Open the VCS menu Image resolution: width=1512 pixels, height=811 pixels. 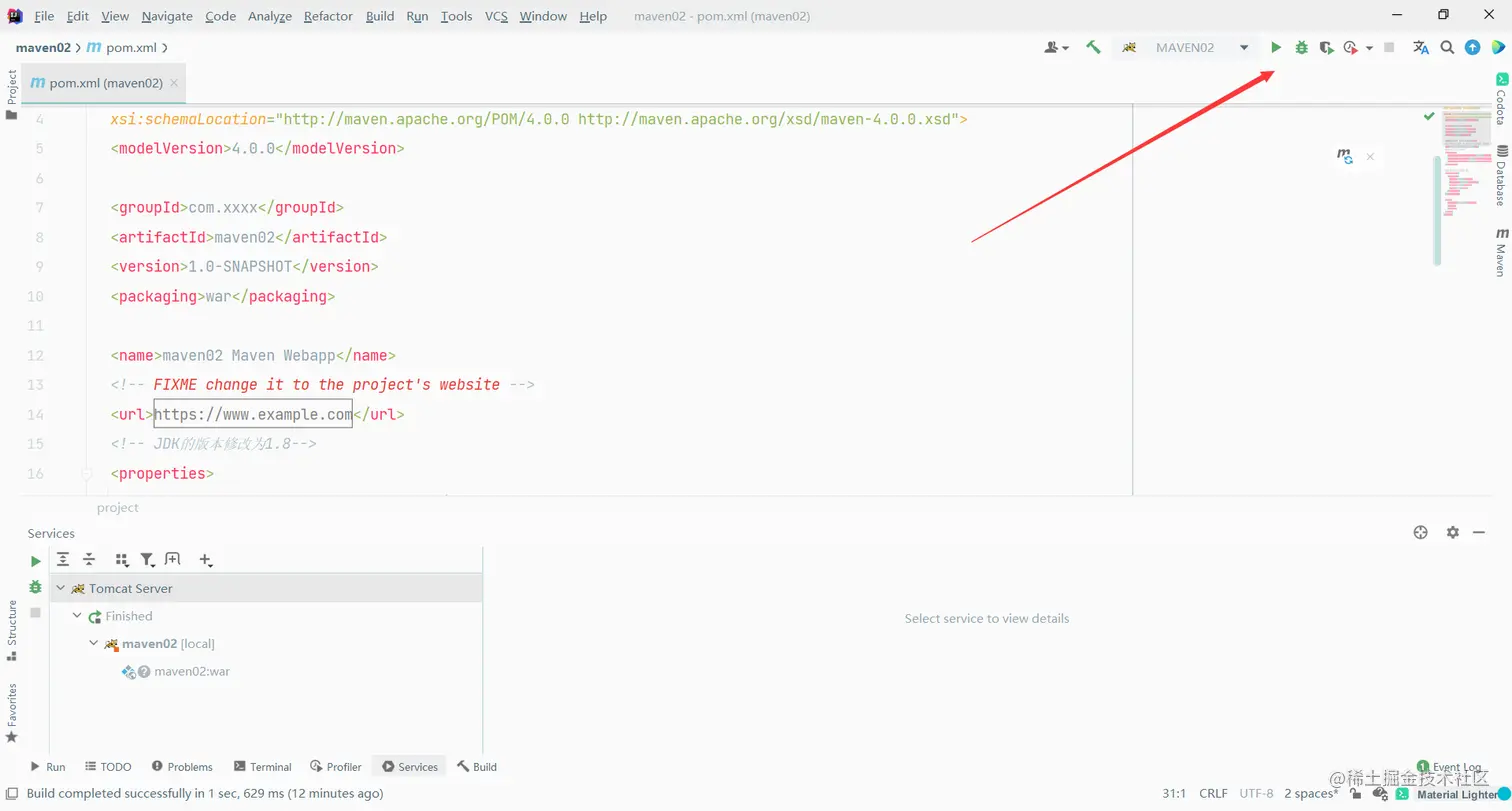point(496,16)
